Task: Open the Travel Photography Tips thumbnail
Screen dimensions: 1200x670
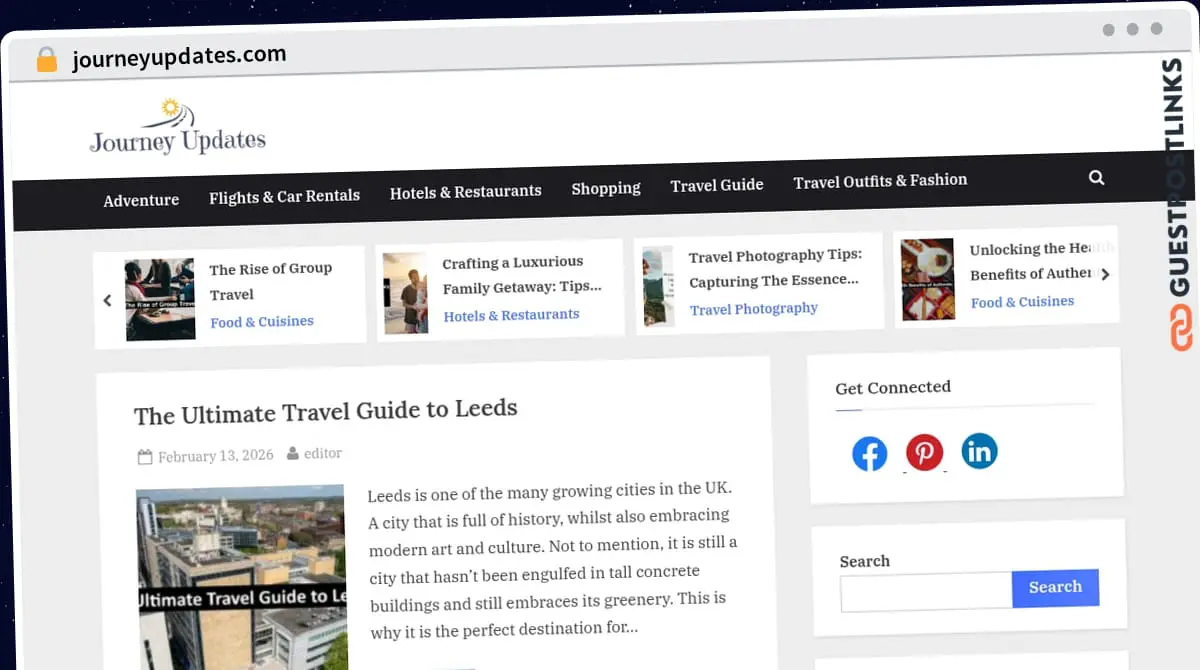Action: [658, 286]
